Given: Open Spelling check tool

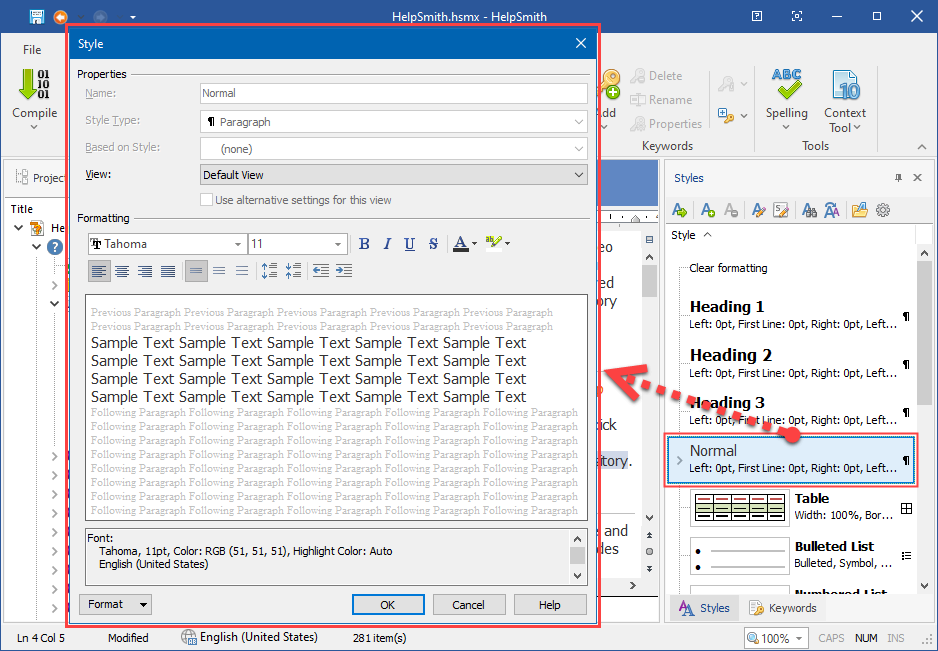Looking at the screenshot, I should [x=787, y=99].
